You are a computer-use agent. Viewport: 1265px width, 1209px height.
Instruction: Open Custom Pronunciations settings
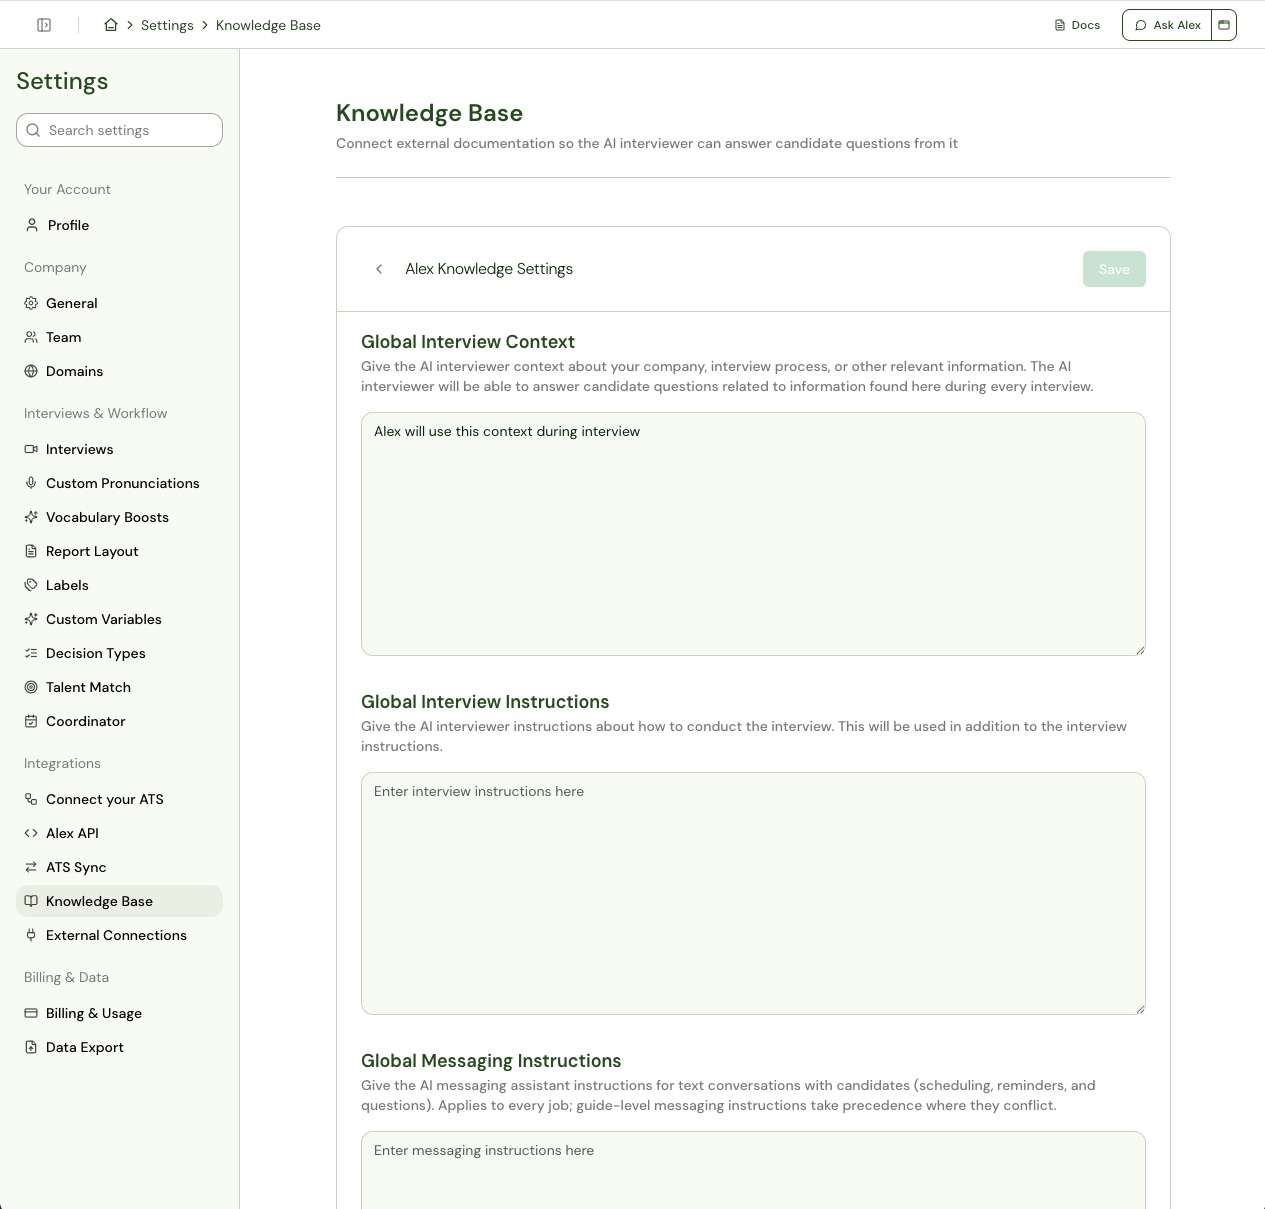tap(119, 483)
